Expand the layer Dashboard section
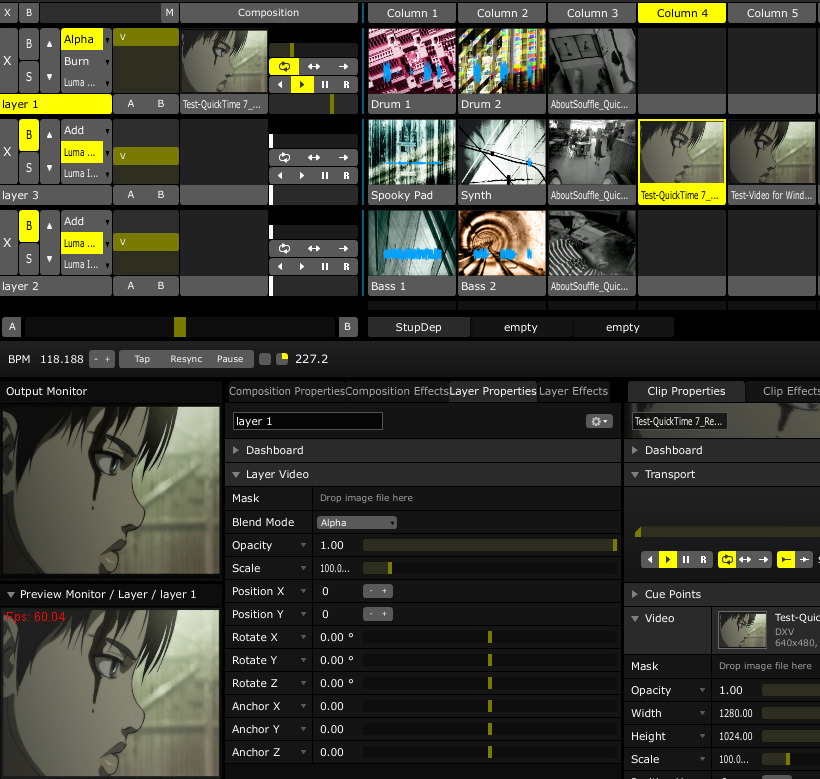Screen dimensions: 820x779 point(236,450)
